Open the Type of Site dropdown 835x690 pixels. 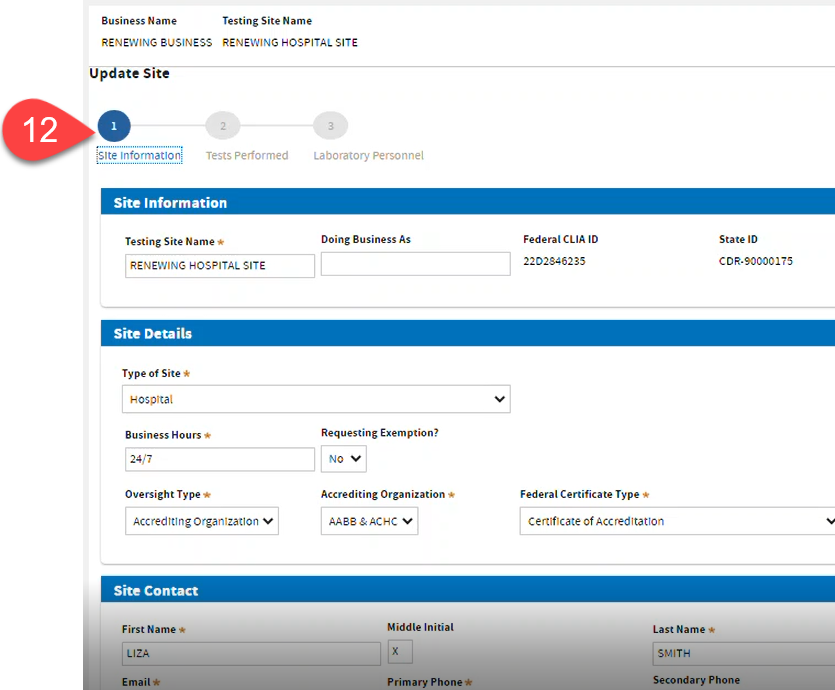(316, 399)
